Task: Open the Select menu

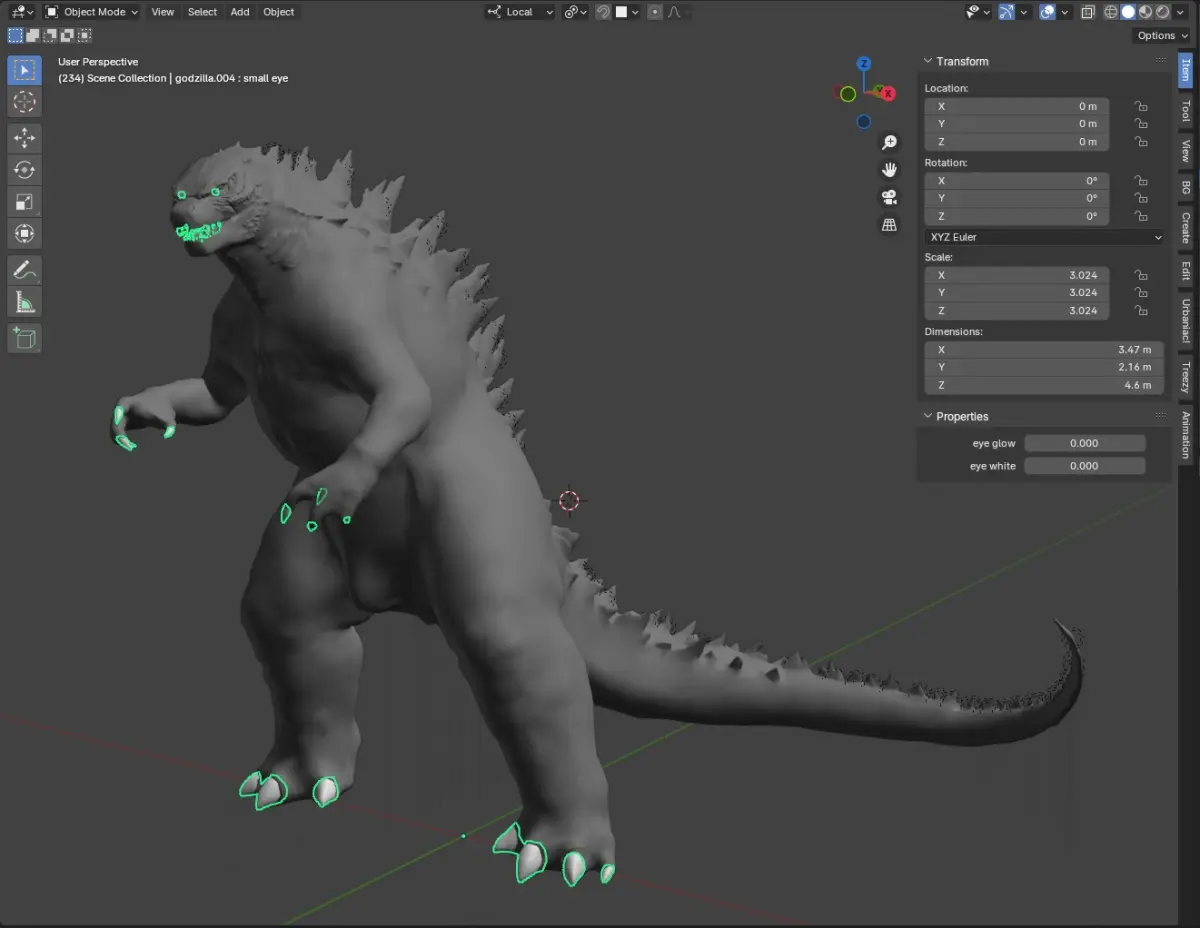Action: 202,12
